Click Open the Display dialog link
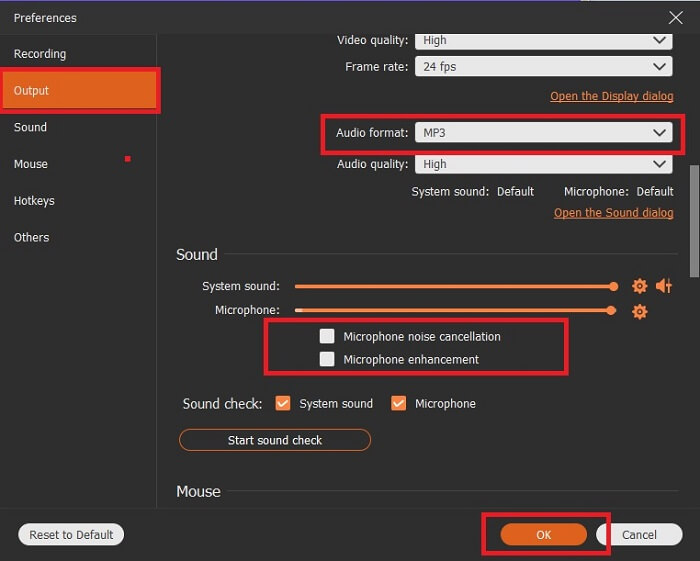 point(611,97)
